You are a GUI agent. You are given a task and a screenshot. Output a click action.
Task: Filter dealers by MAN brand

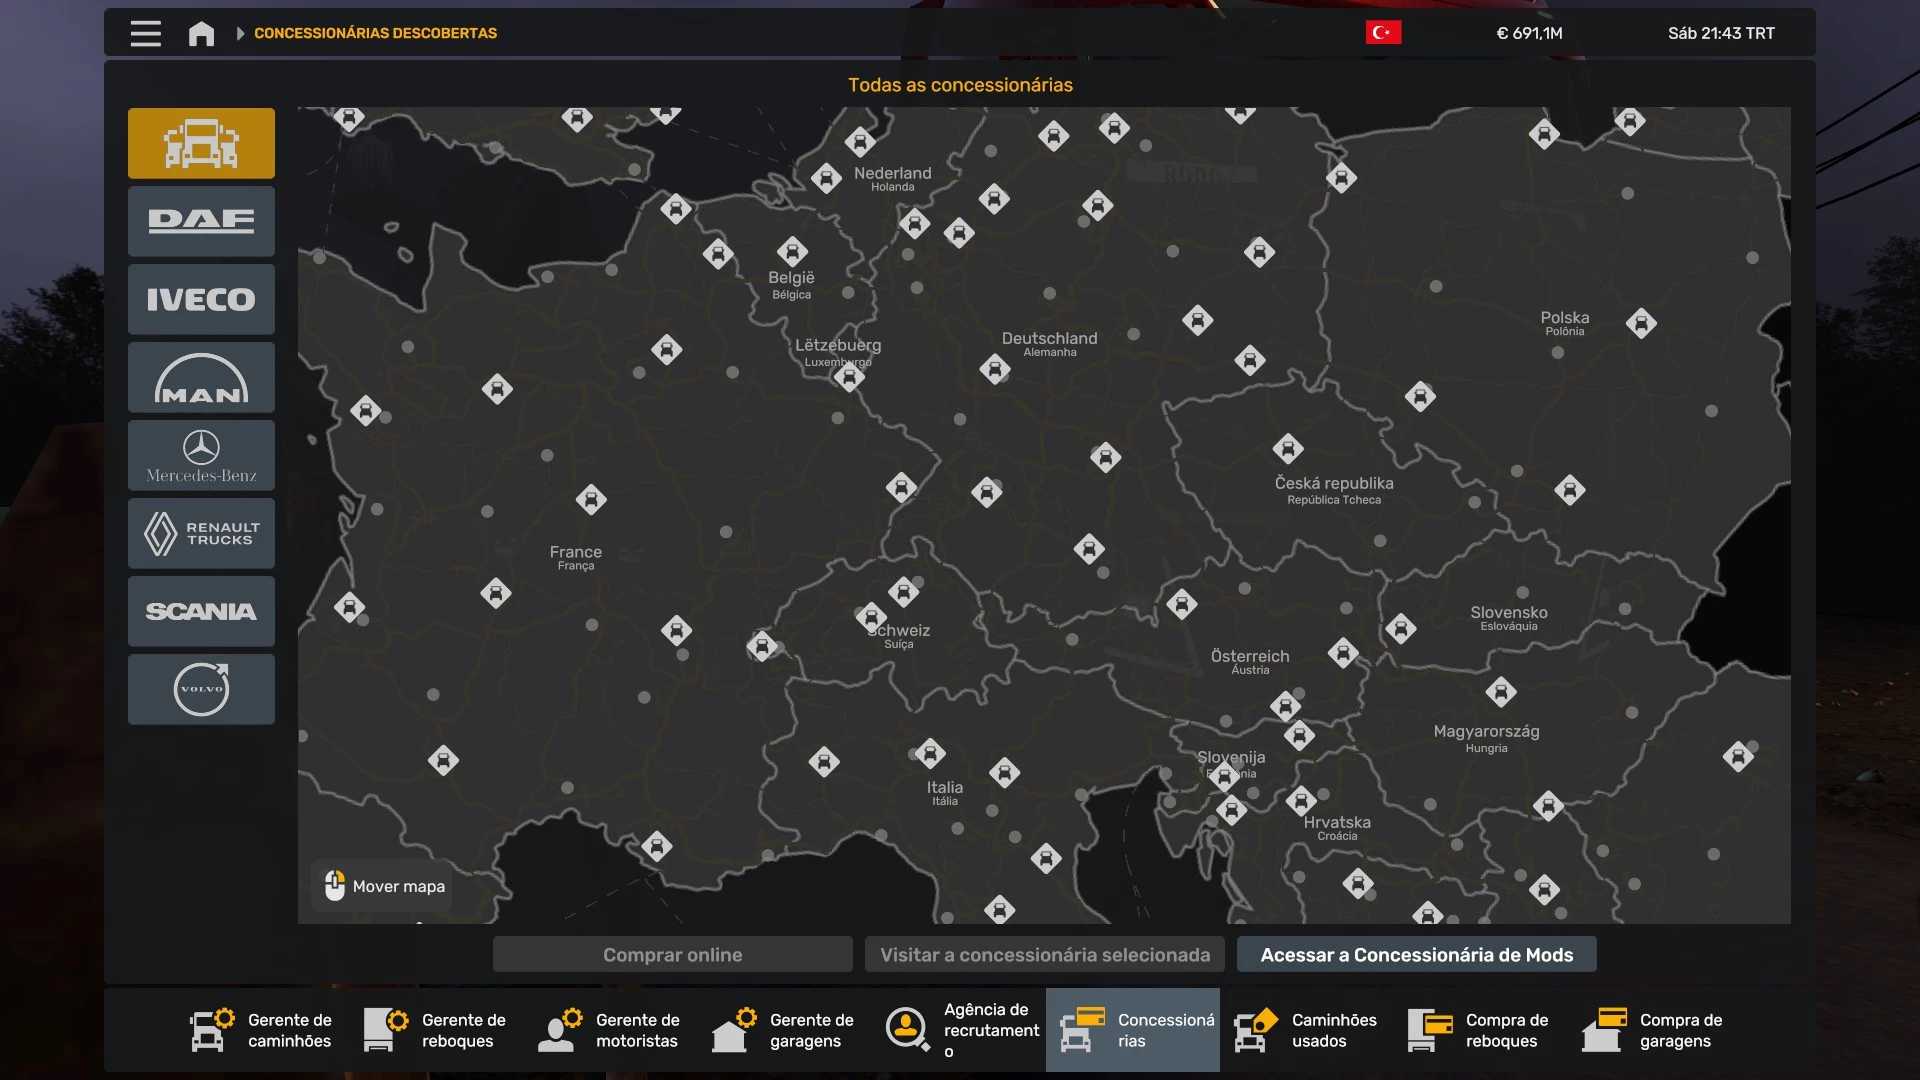pos(201,377)
